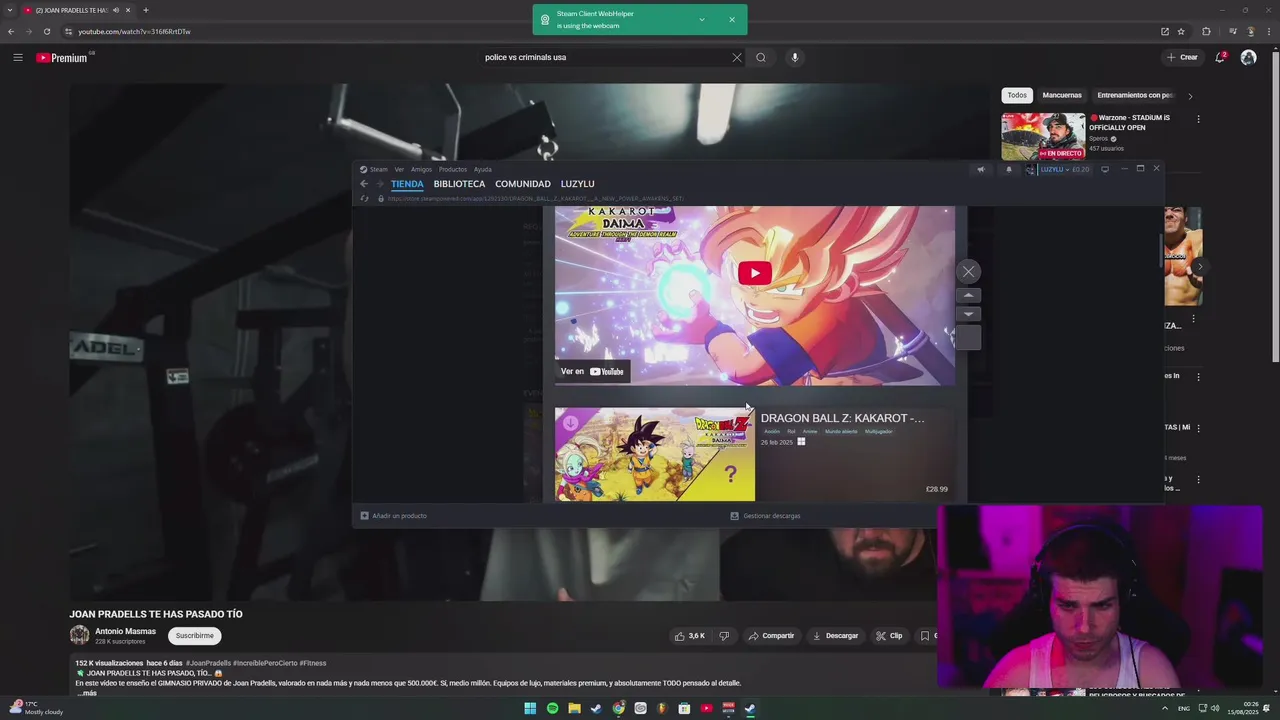Open Warzone Stadium live video thumbnail
This screenshot has height=720, width=1280.
pyautogui.click(x=1043, y=136)
